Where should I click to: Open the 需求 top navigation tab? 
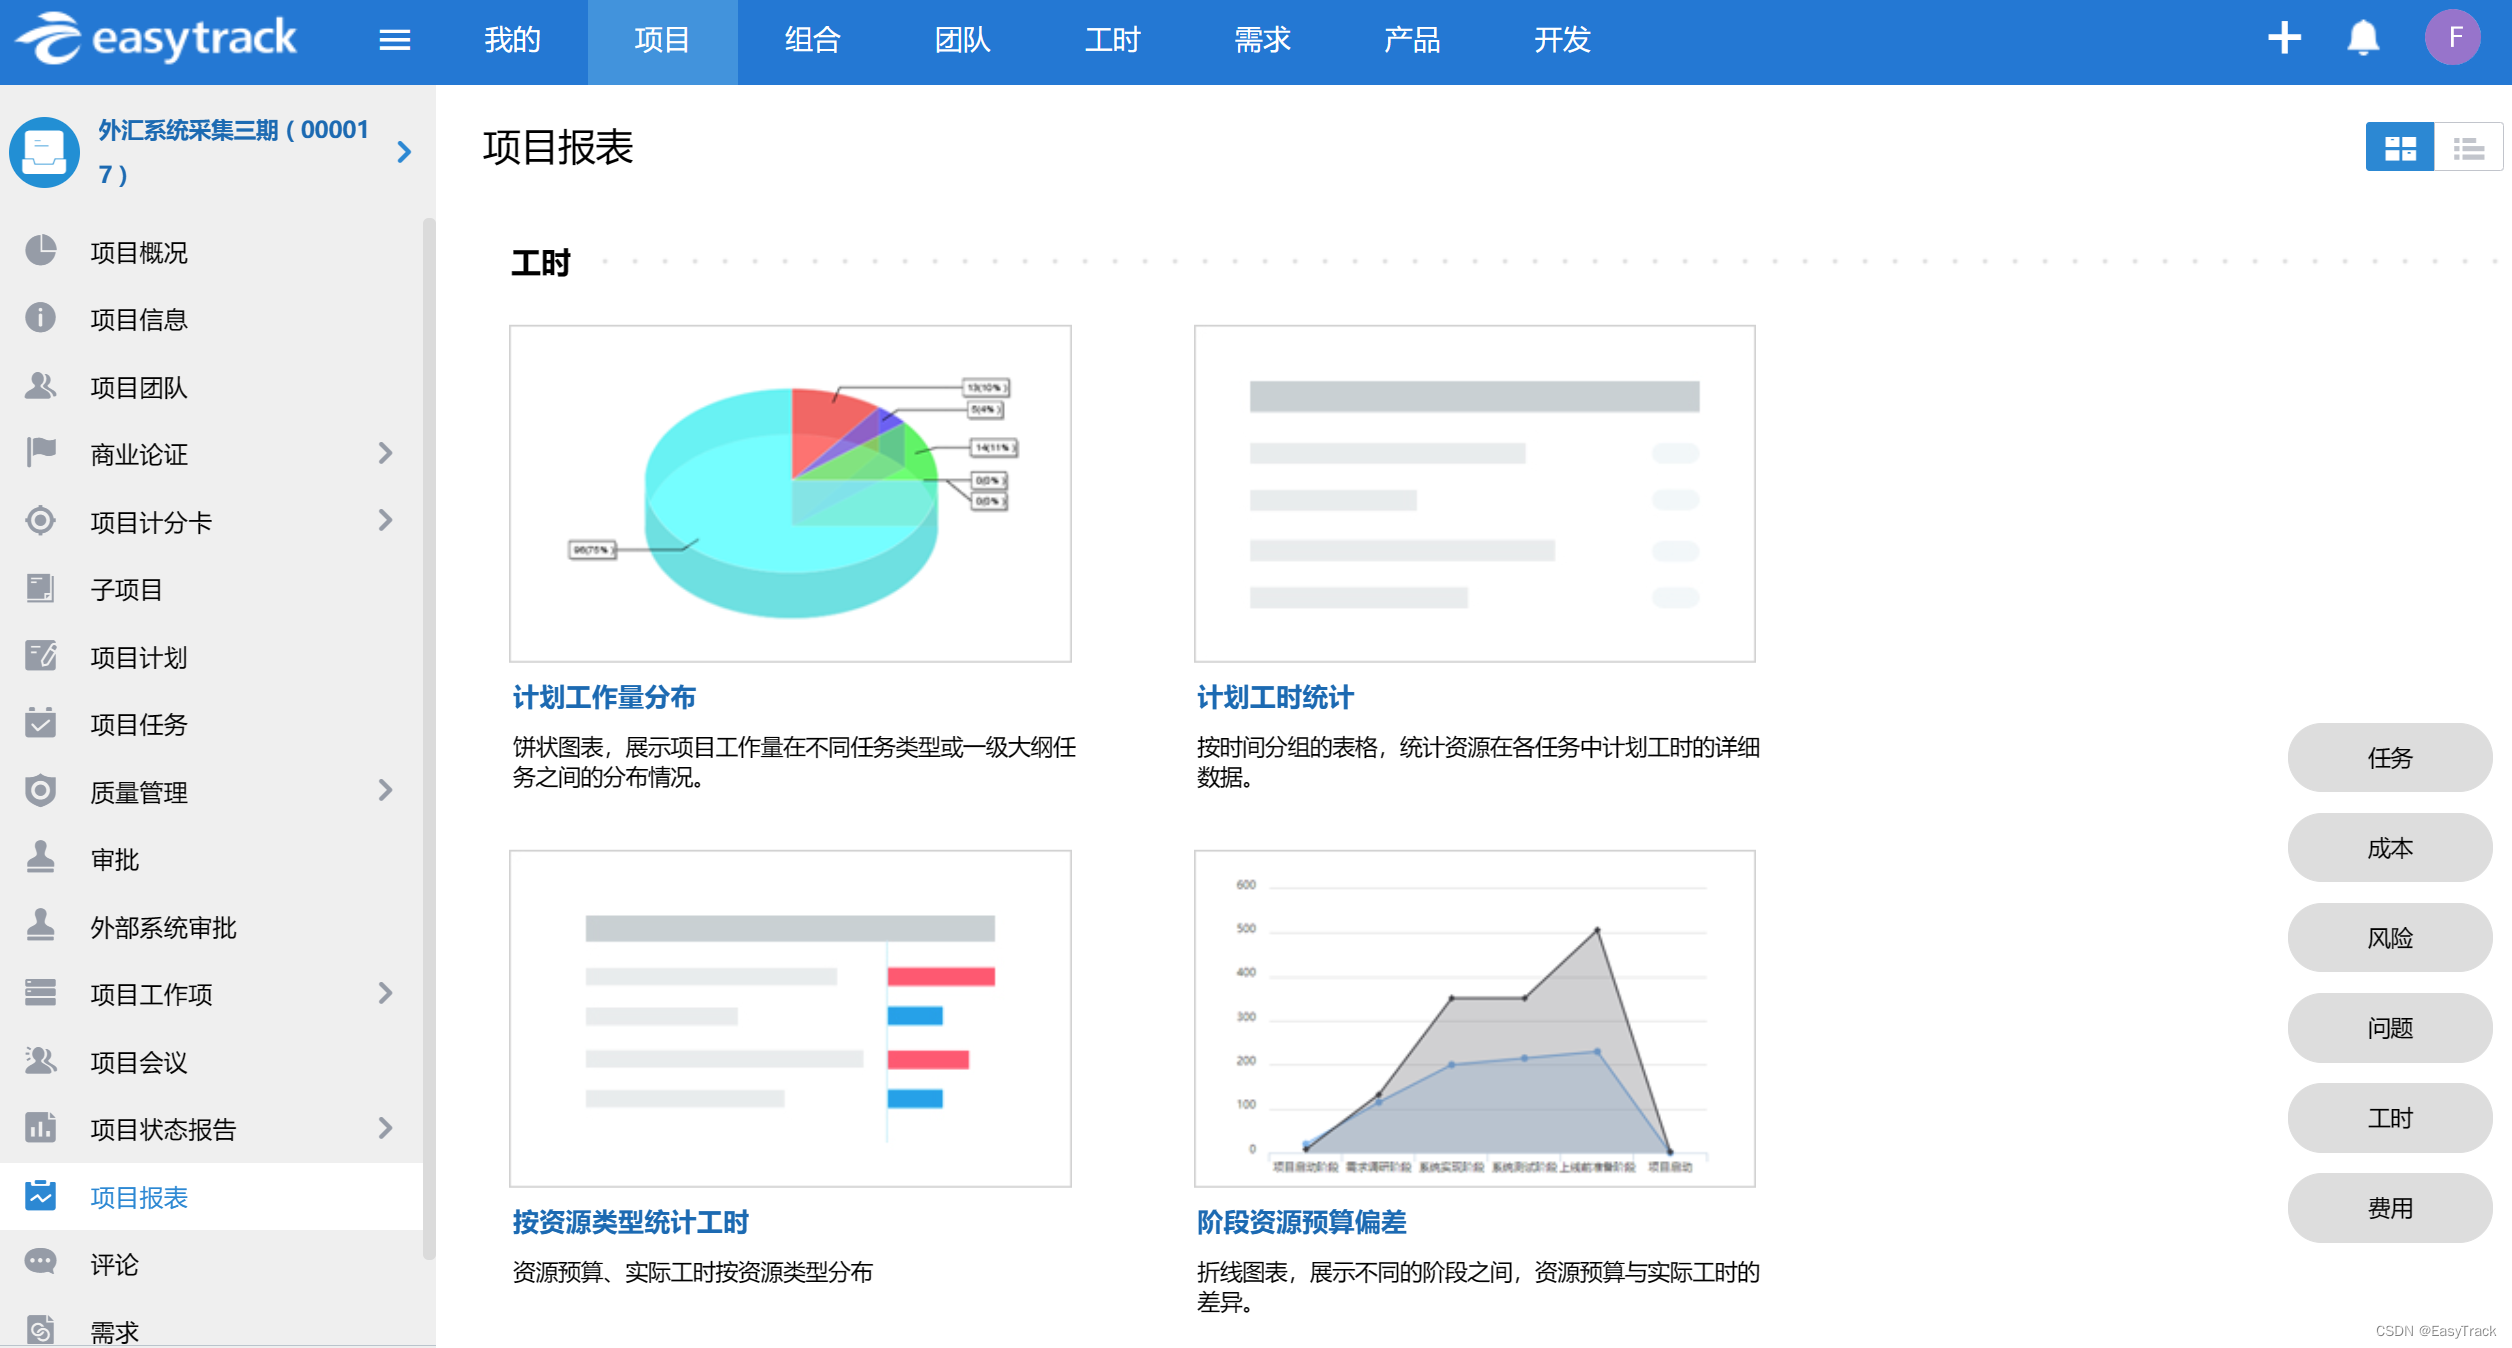coord(1261,40)
